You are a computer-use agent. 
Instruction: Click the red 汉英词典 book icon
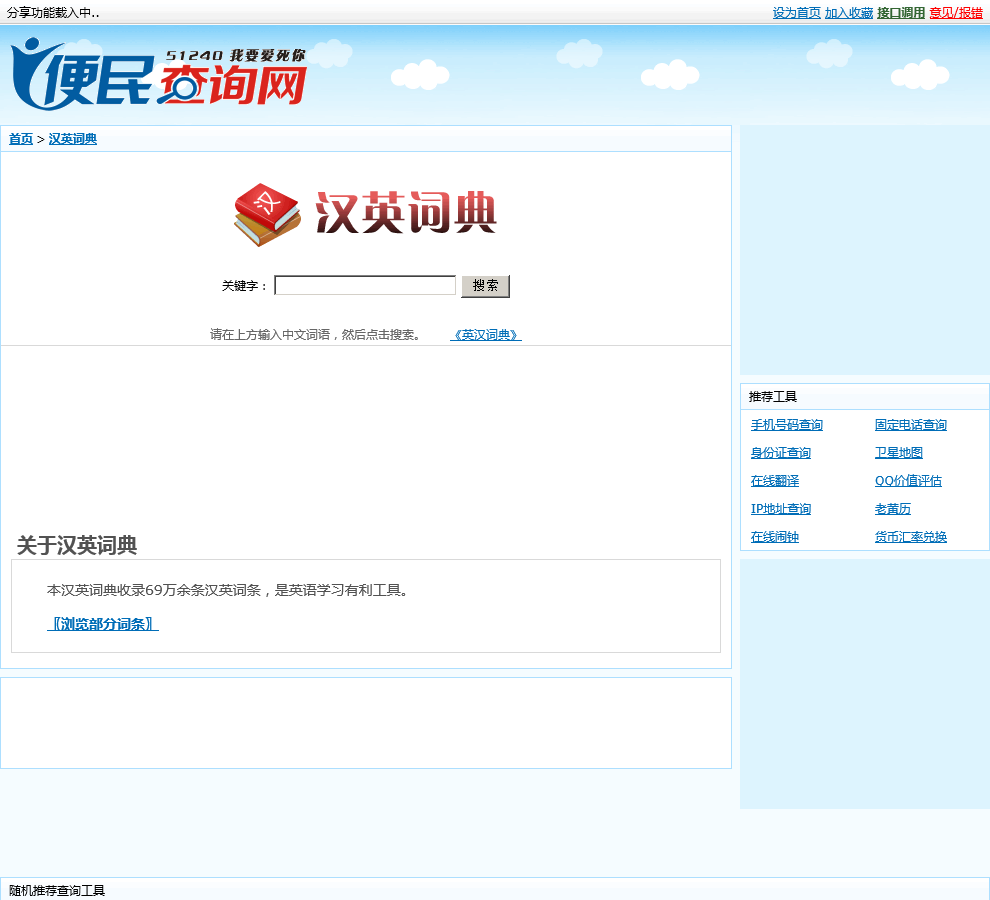267,215
